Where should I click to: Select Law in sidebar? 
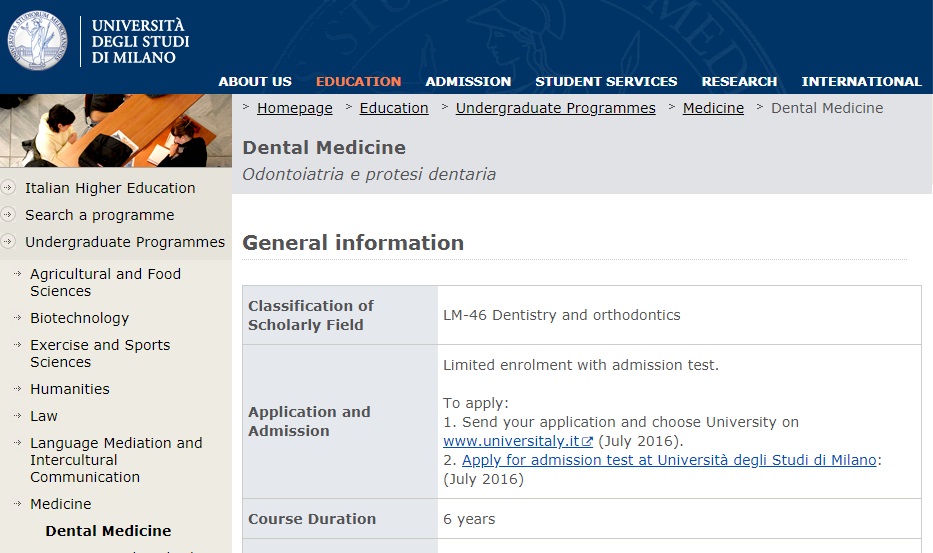coord(44,416)
